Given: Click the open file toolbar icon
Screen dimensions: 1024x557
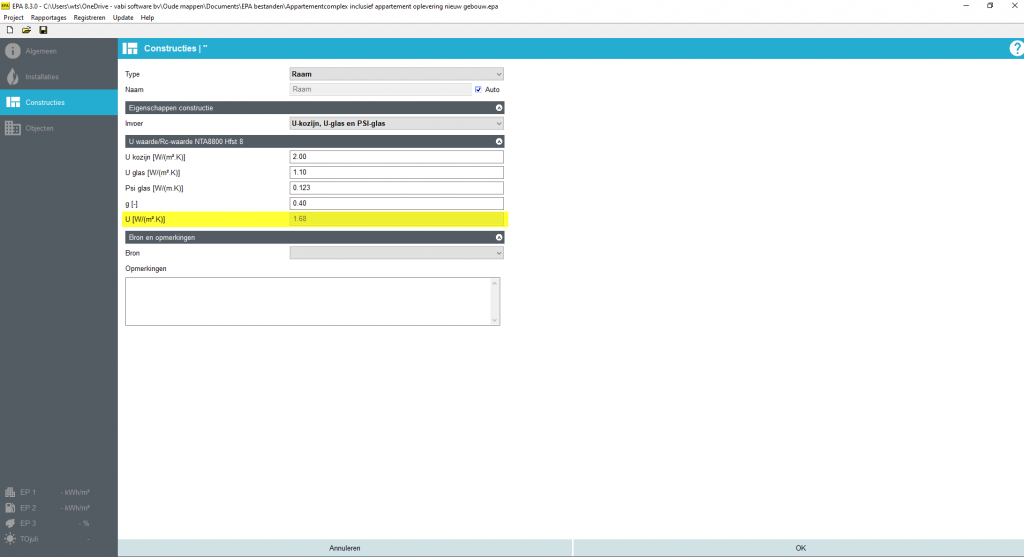Looking at the screenshot, I should tap(26, 30).
